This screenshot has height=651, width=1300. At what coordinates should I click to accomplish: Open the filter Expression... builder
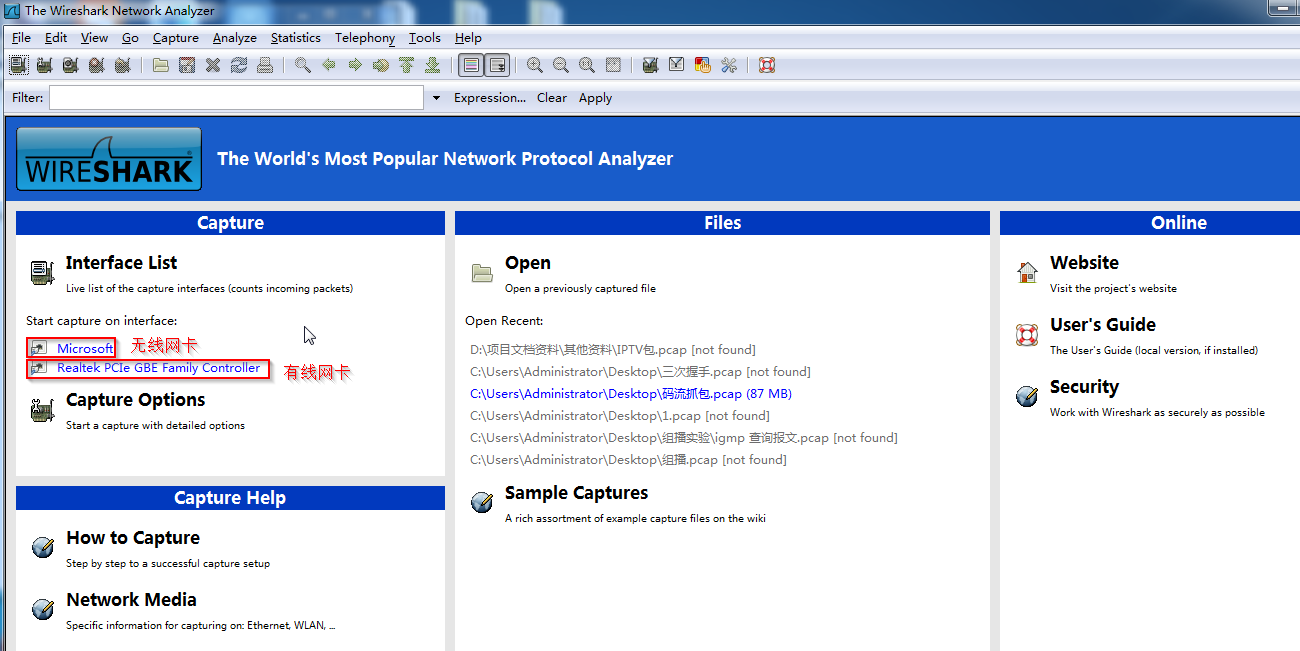(x=490, y=98)
